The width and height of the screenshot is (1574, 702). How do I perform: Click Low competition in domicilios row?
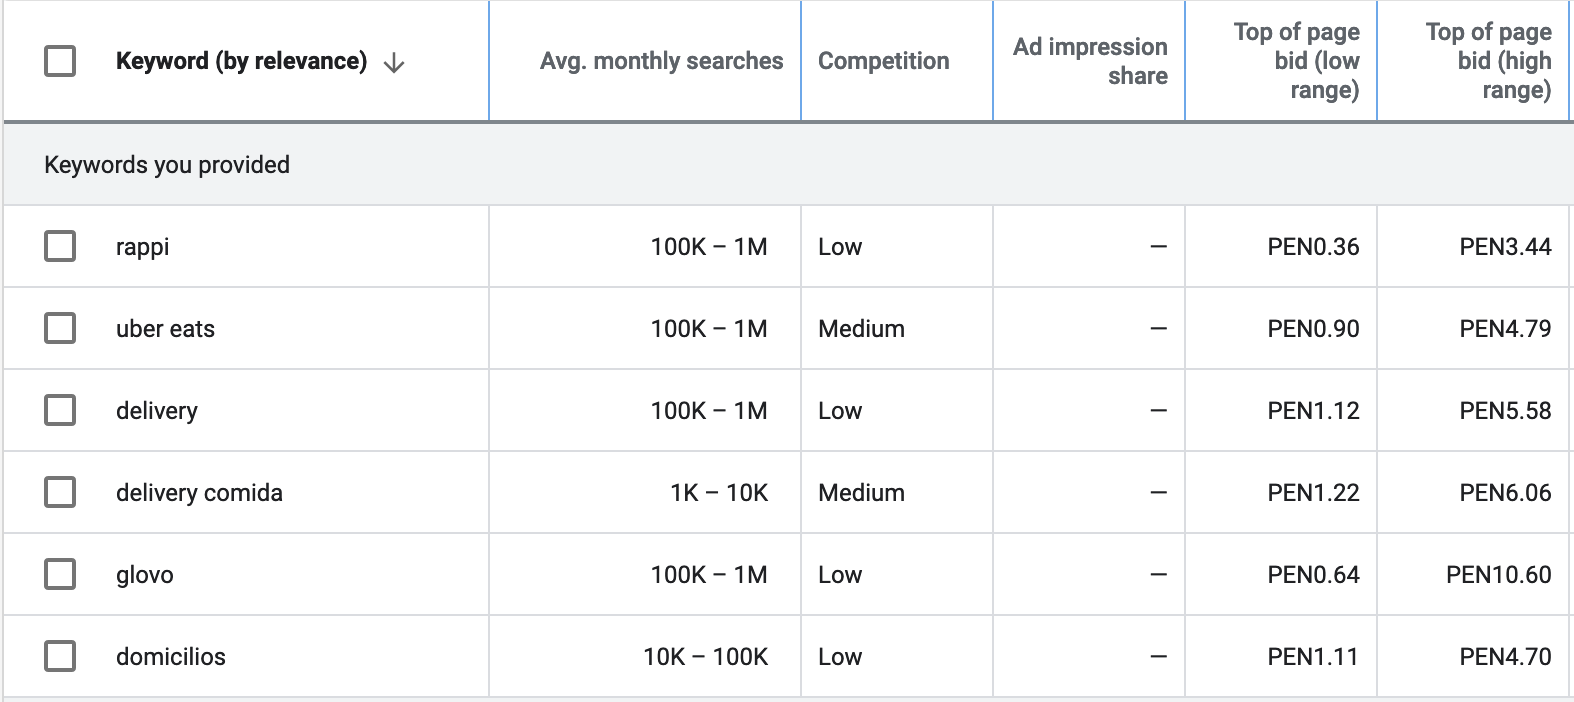(x=840, y=657)
